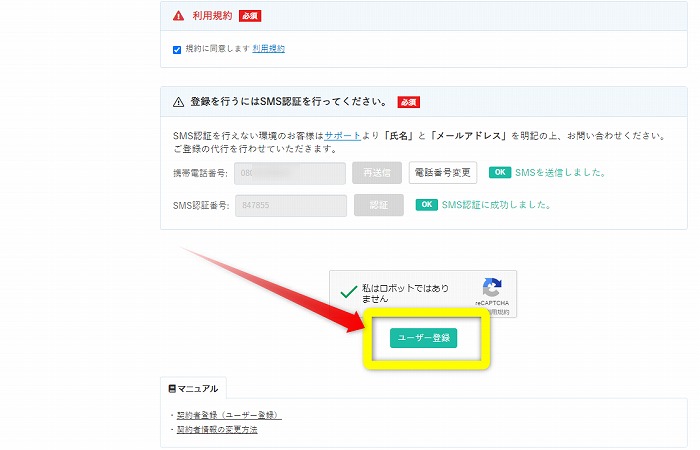Click the grey 再送信 button

[377, 172]
